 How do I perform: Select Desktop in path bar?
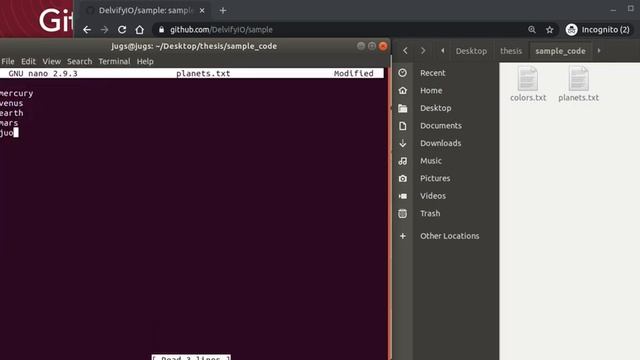tap(471, 51)
